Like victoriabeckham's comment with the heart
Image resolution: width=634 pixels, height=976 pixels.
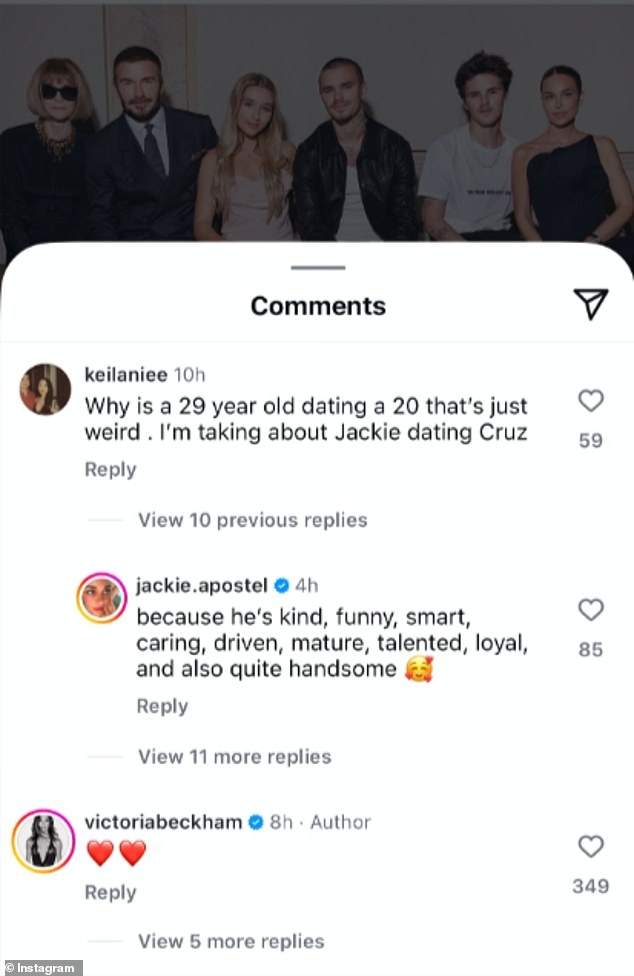tap(591, 847)
